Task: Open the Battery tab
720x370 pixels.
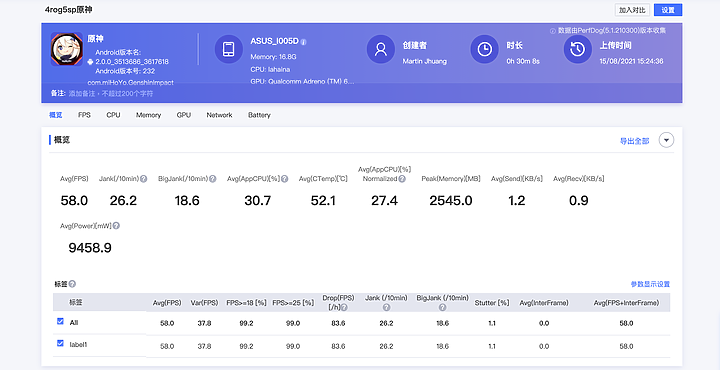Action: tap(259, 115)
